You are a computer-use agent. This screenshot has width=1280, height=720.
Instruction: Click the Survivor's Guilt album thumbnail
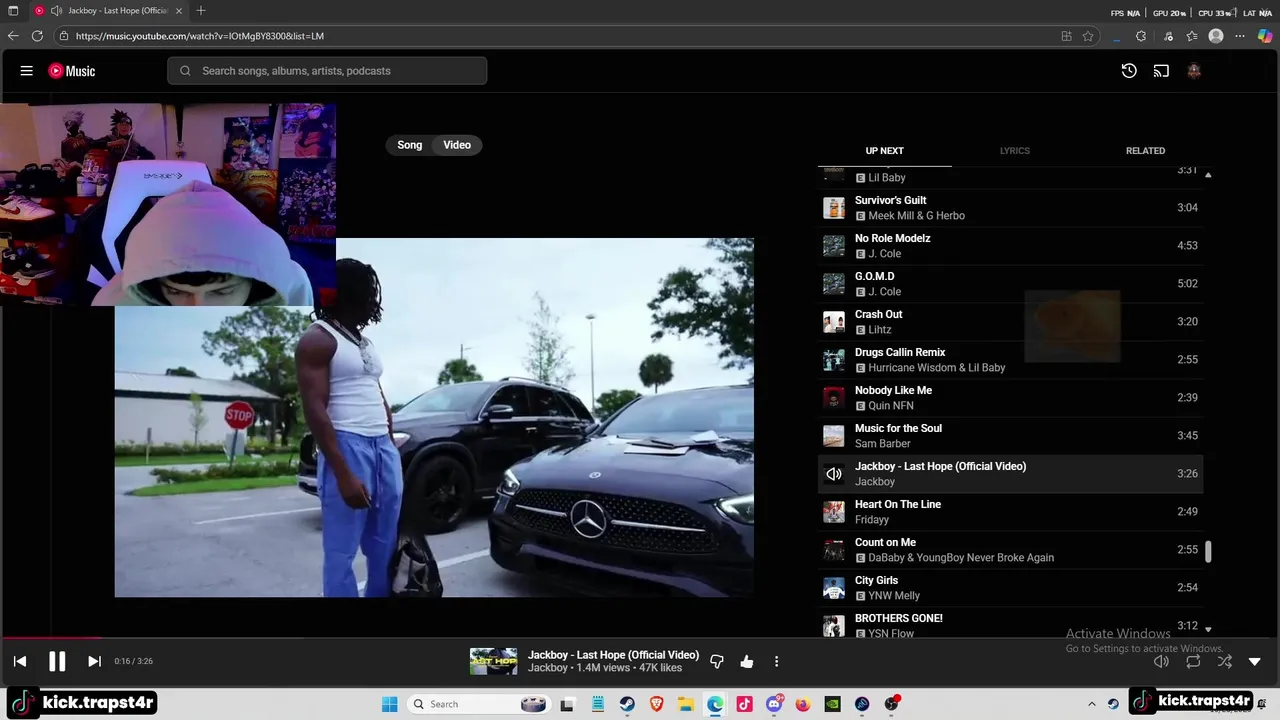tap(834, 208)
